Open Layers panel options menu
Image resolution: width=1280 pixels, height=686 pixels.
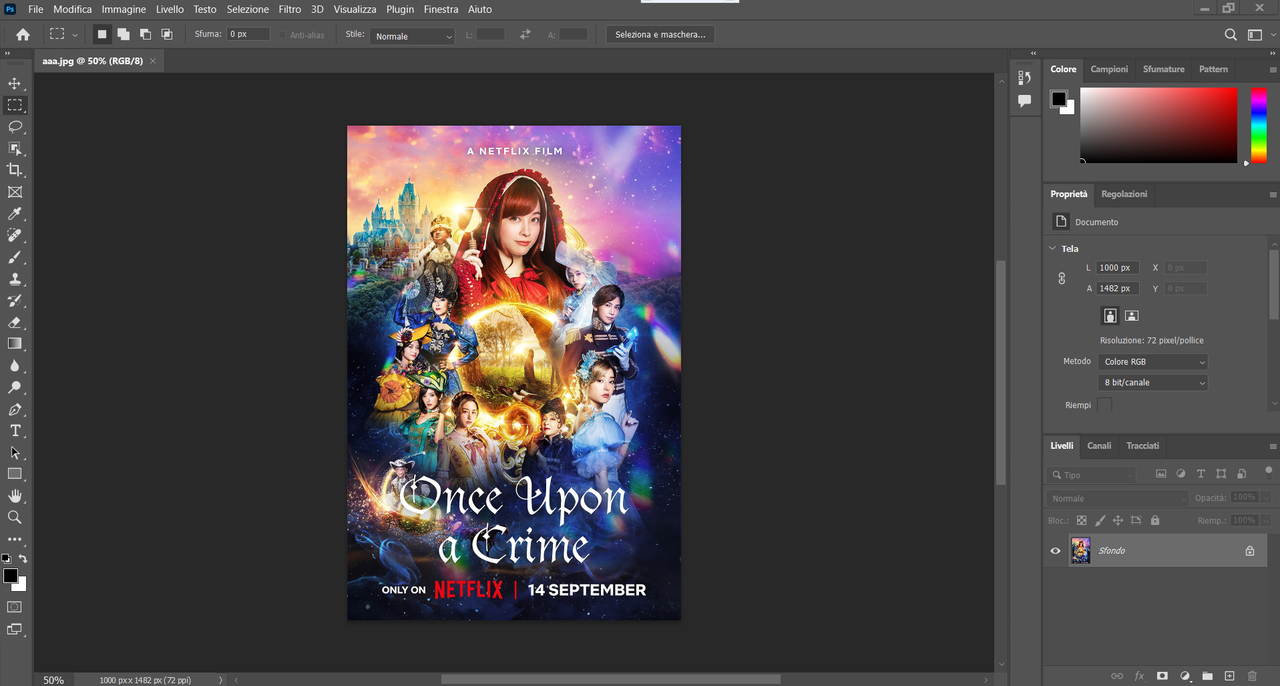point(1273,446)
